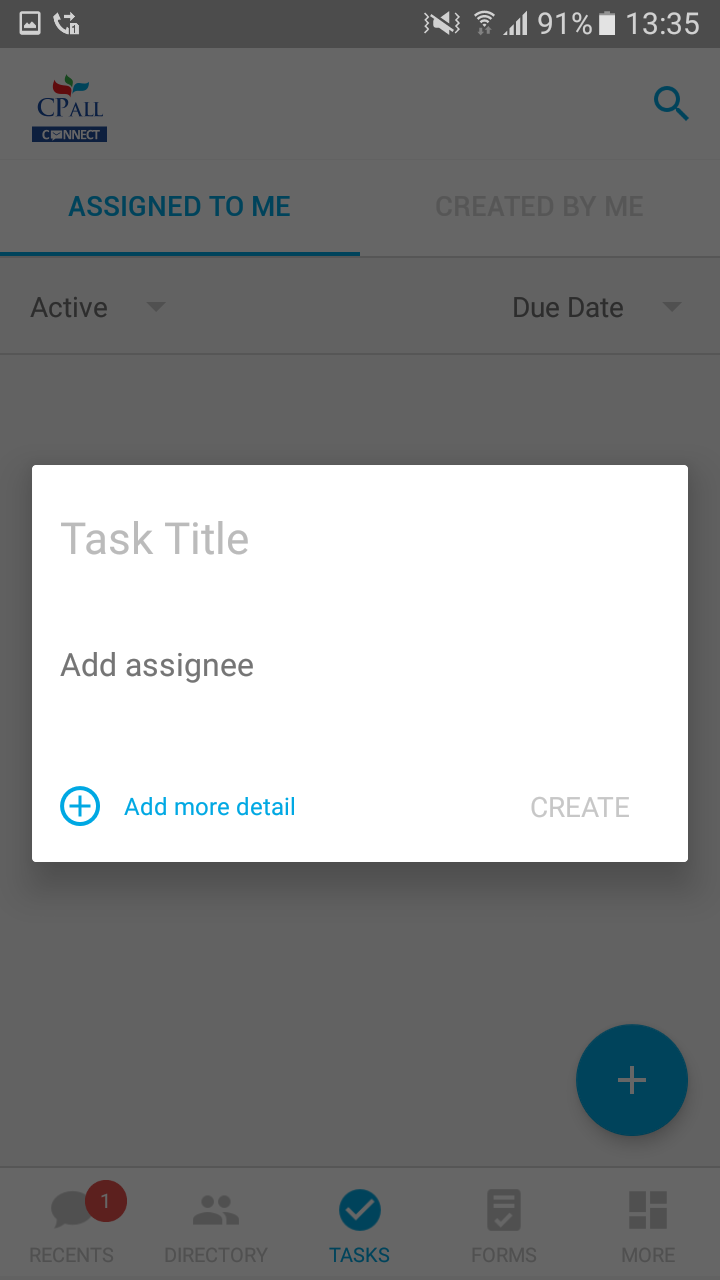Tap the battery indicator in status bar

(607, 24)
